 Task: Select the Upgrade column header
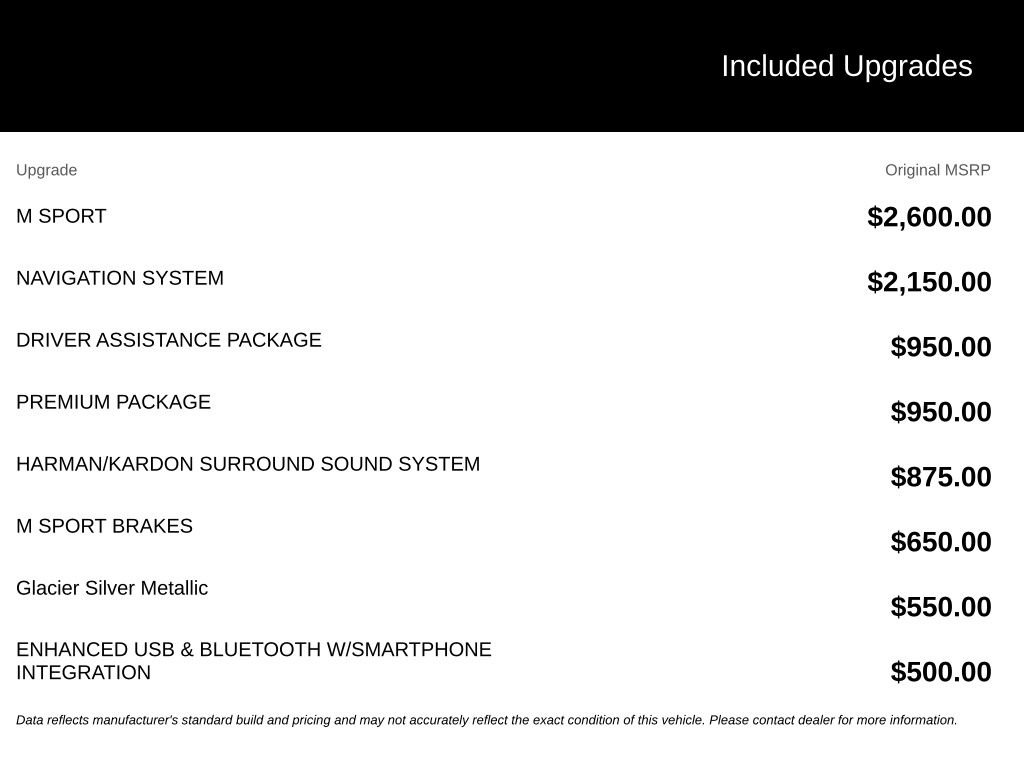(46, 170)
